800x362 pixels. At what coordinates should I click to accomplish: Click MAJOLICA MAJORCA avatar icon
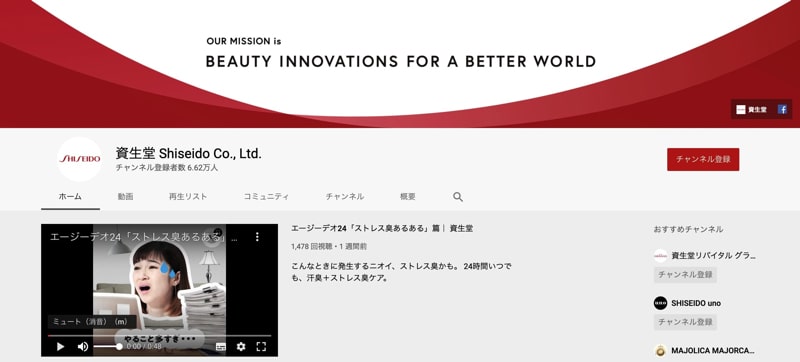pyautogui.click(x=660, y=351)
